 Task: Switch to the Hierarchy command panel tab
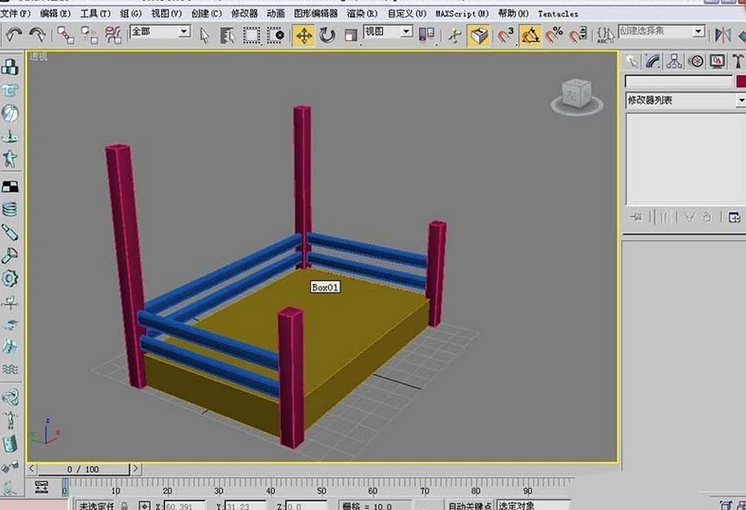click(674, 61)
